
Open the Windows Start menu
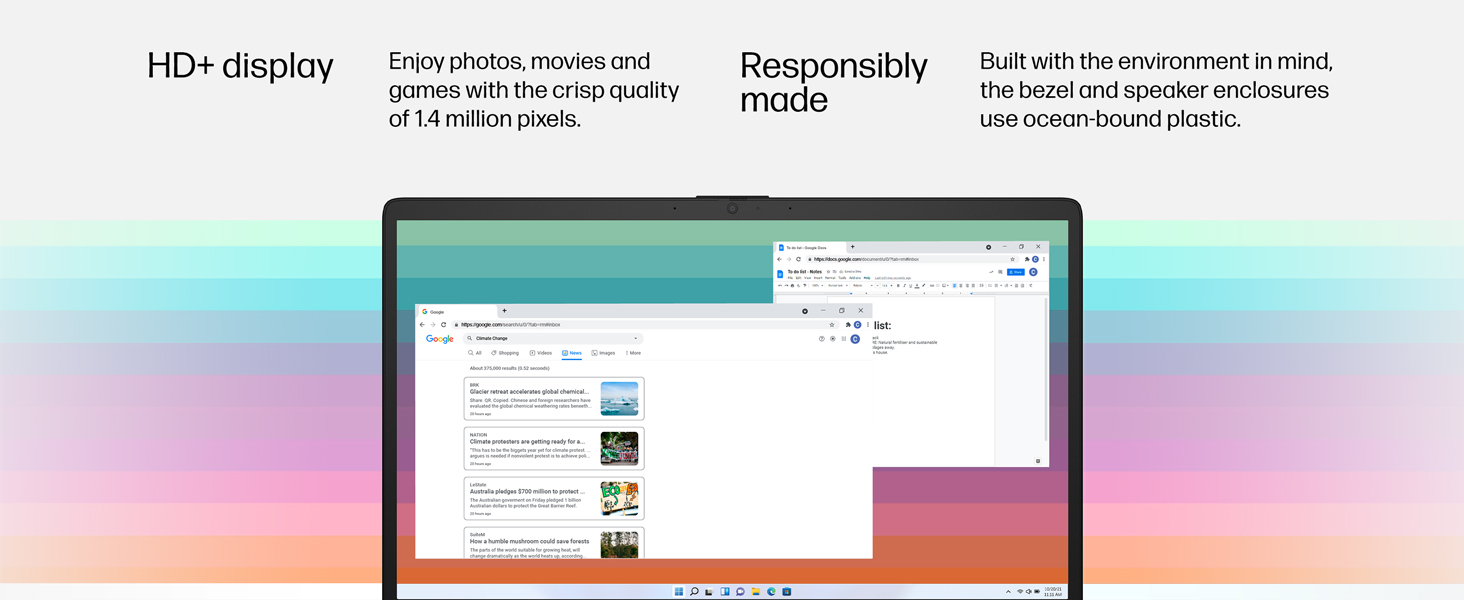pos(679,592)
